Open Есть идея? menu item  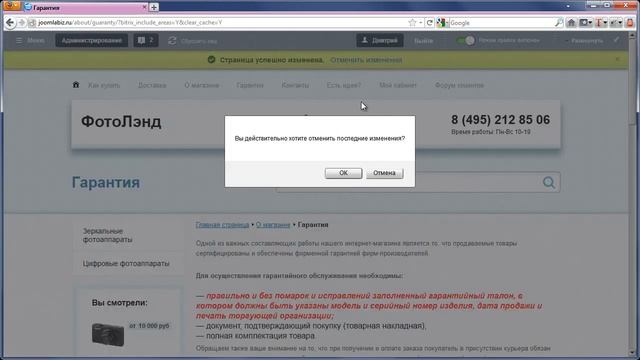click(x=344, y=85)
